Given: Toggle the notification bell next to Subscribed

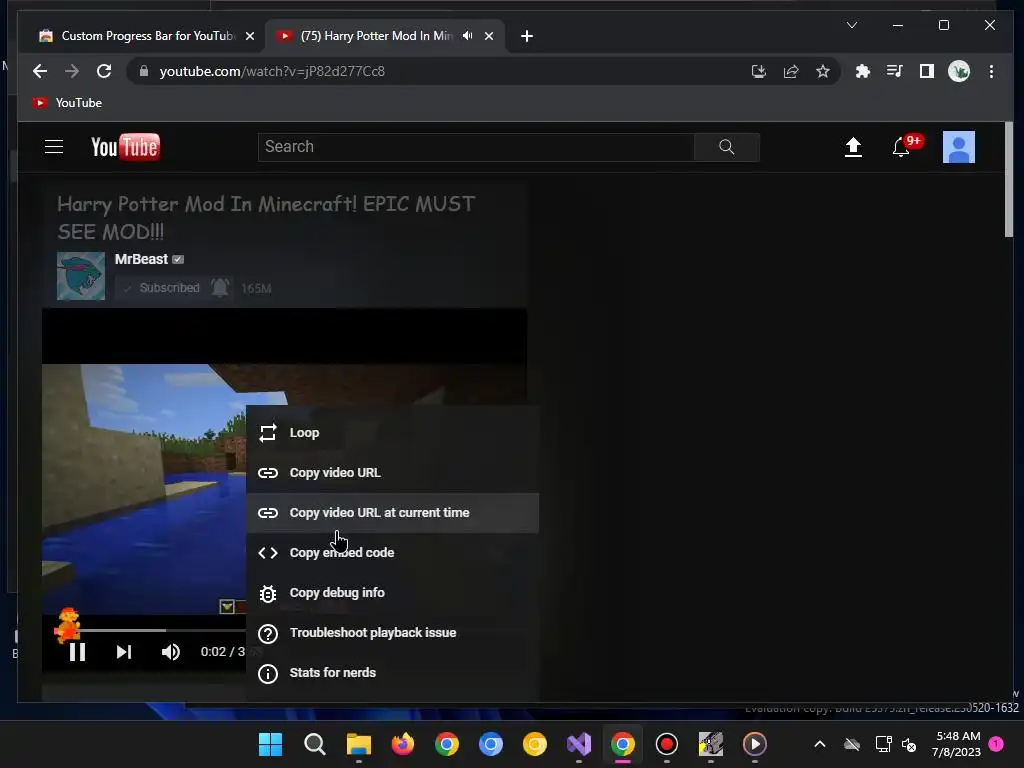Looking at the screenshot, I should click(220, 287).
